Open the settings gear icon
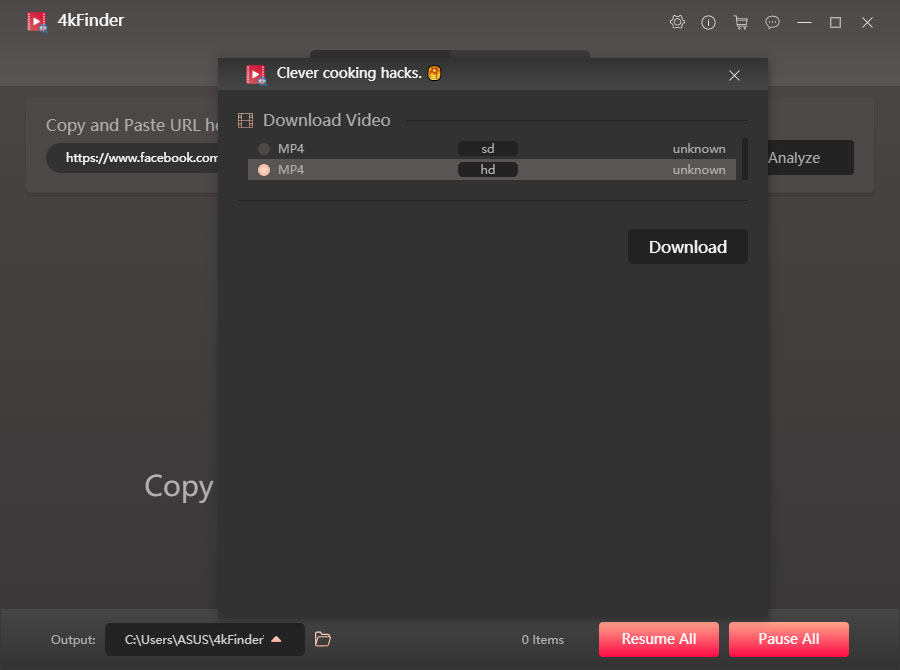 tap(677, 21)
